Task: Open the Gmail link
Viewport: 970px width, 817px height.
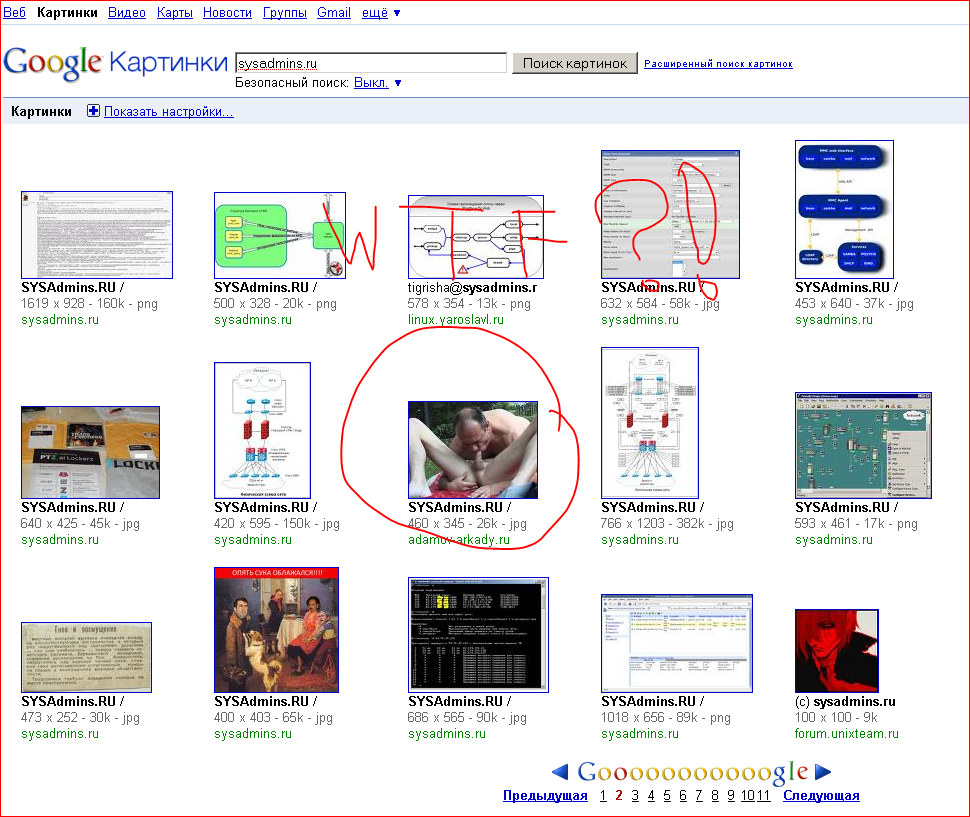Action: pos(334,12)
